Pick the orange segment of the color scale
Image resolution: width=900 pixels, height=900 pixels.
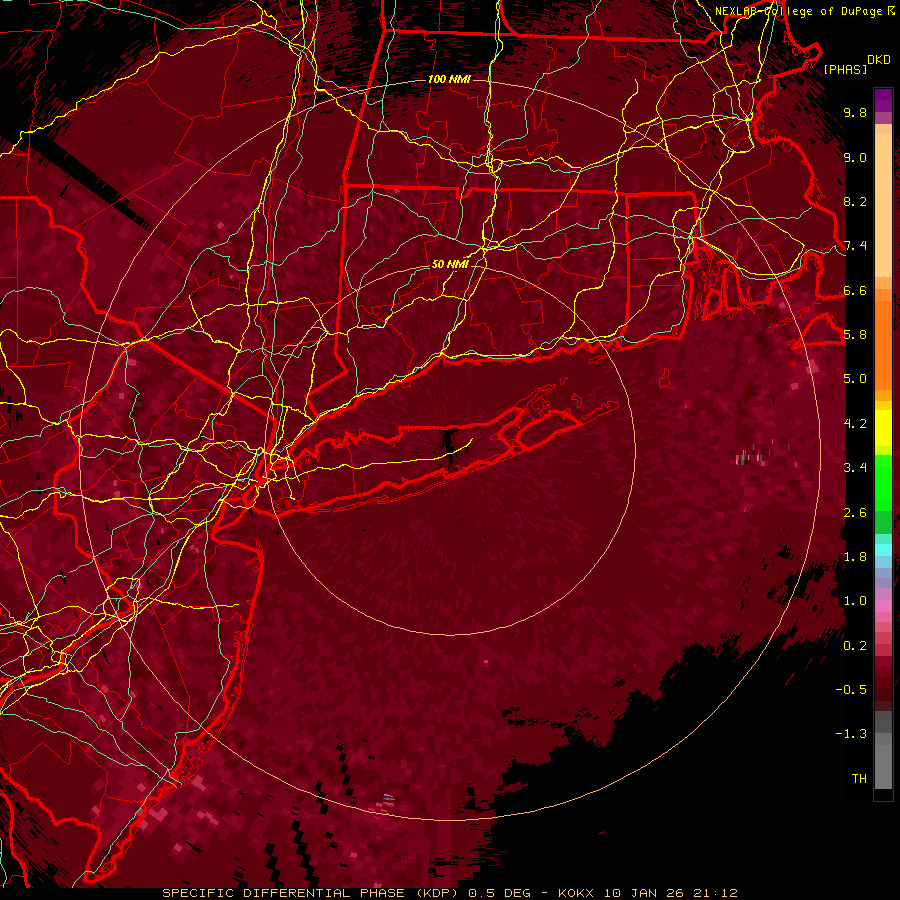point(883,345)
